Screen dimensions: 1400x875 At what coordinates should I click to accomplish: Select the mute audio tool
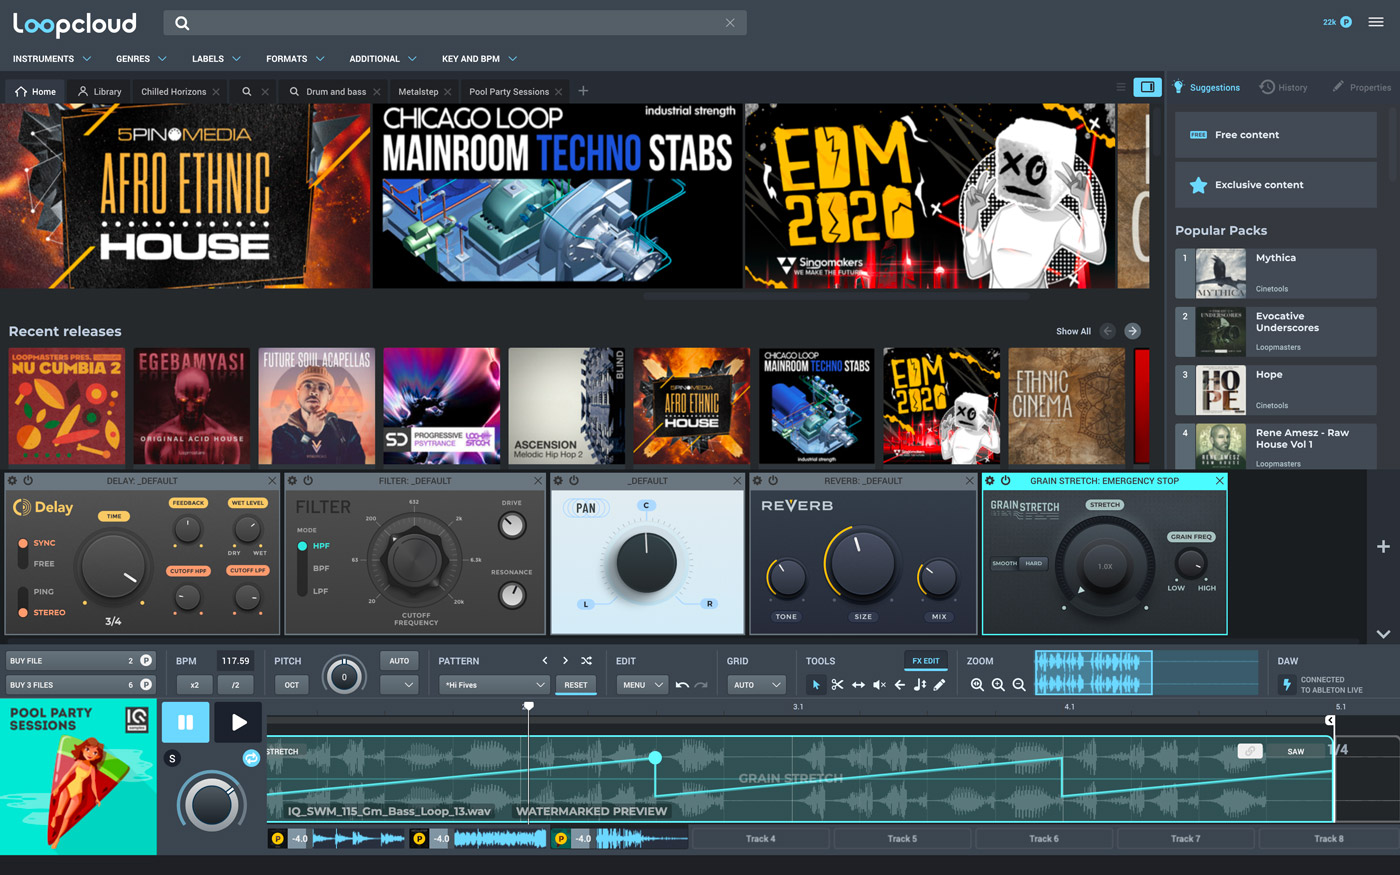pyautogui.click(x=877, y=684)
